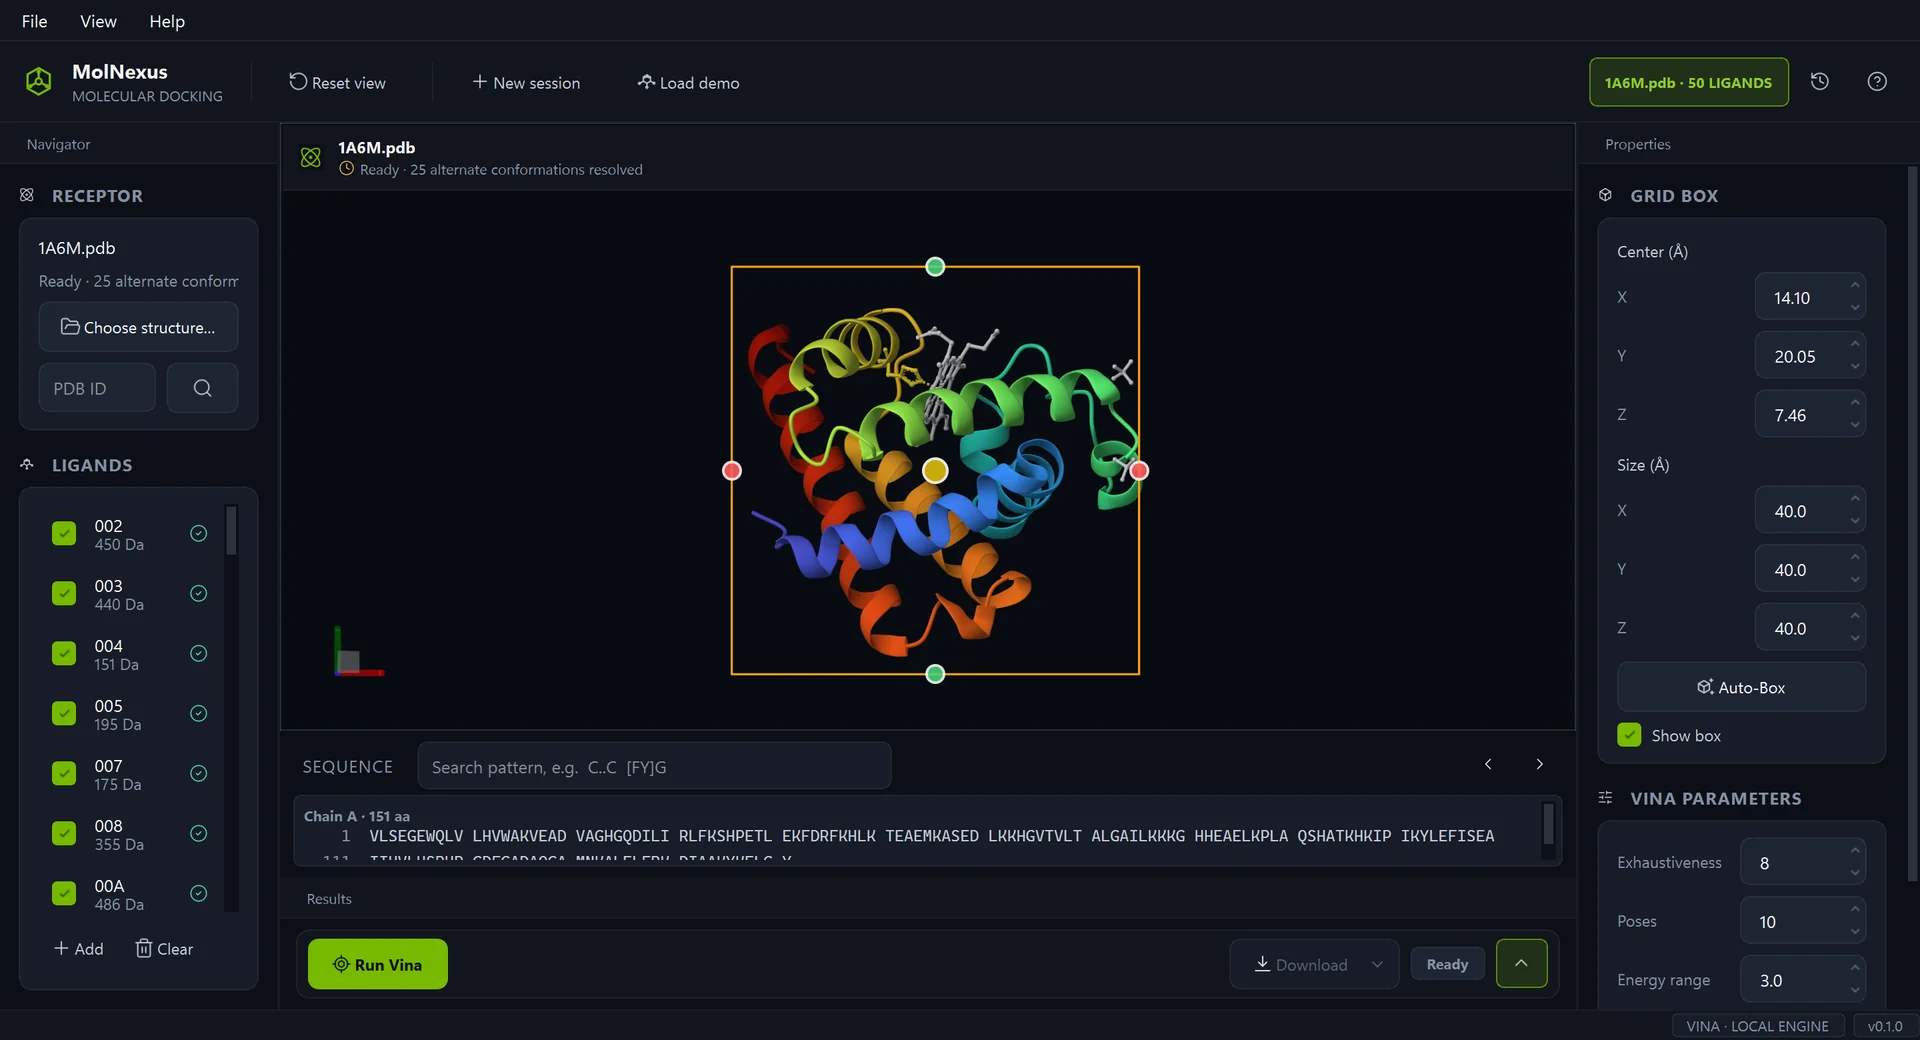
Task: Focus the PDB ID input field
Action: click(x=97, y=388)
